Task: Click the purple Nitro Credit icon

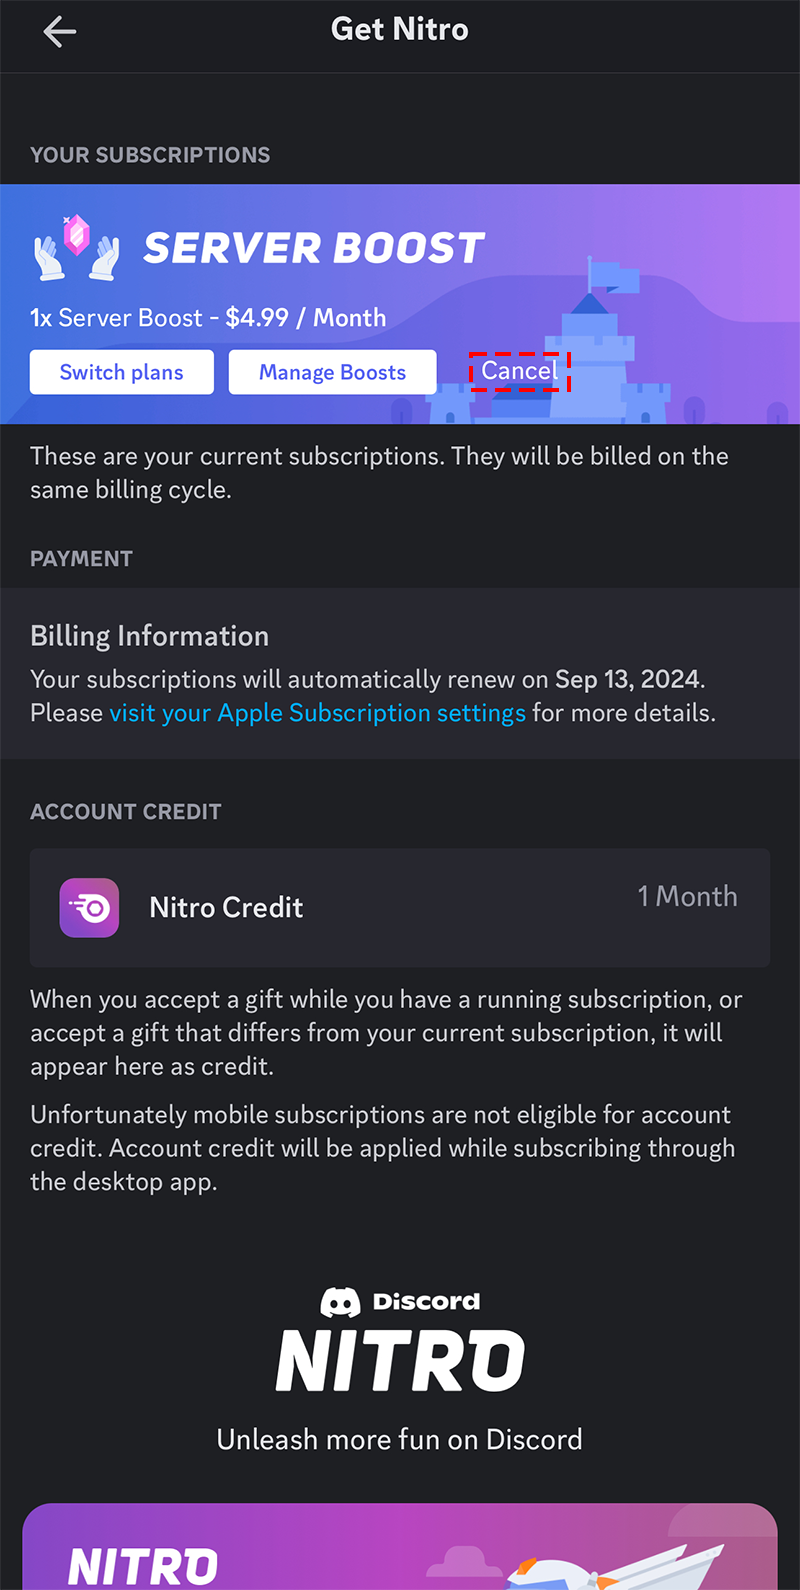Action: click(89, 908)
